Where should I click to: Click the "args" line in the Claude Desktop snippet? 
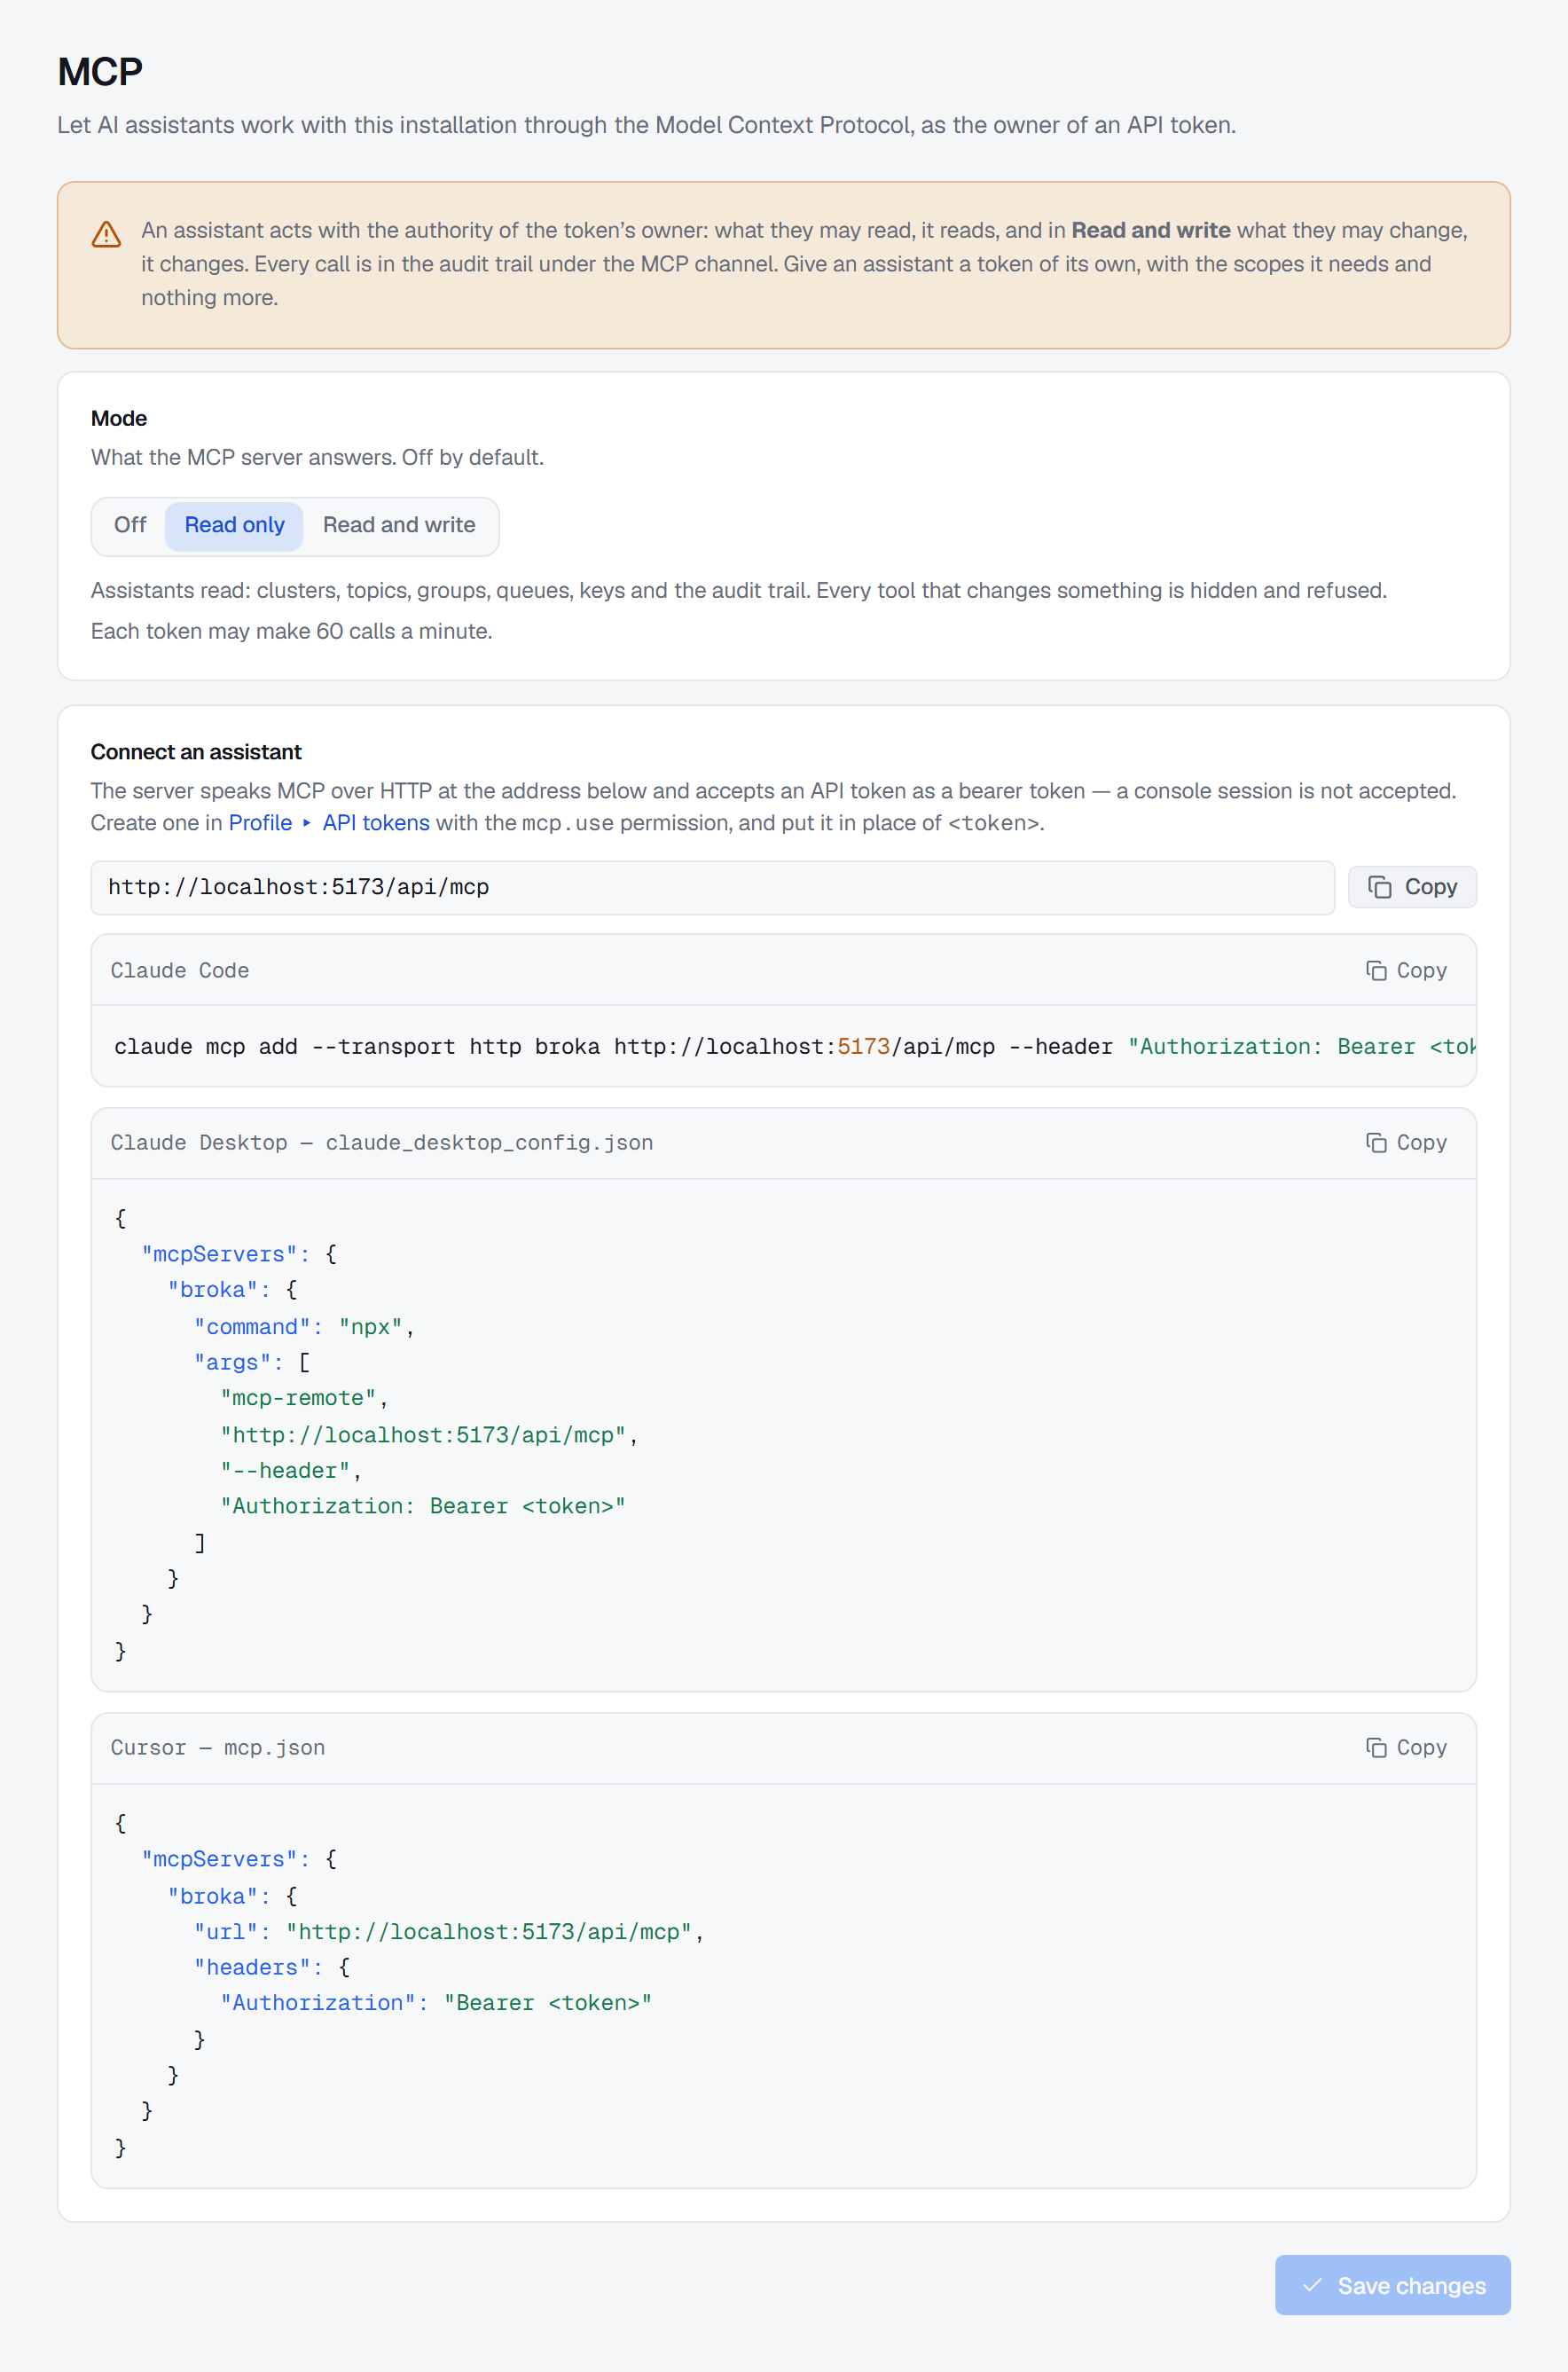(x=252, y=1363)
